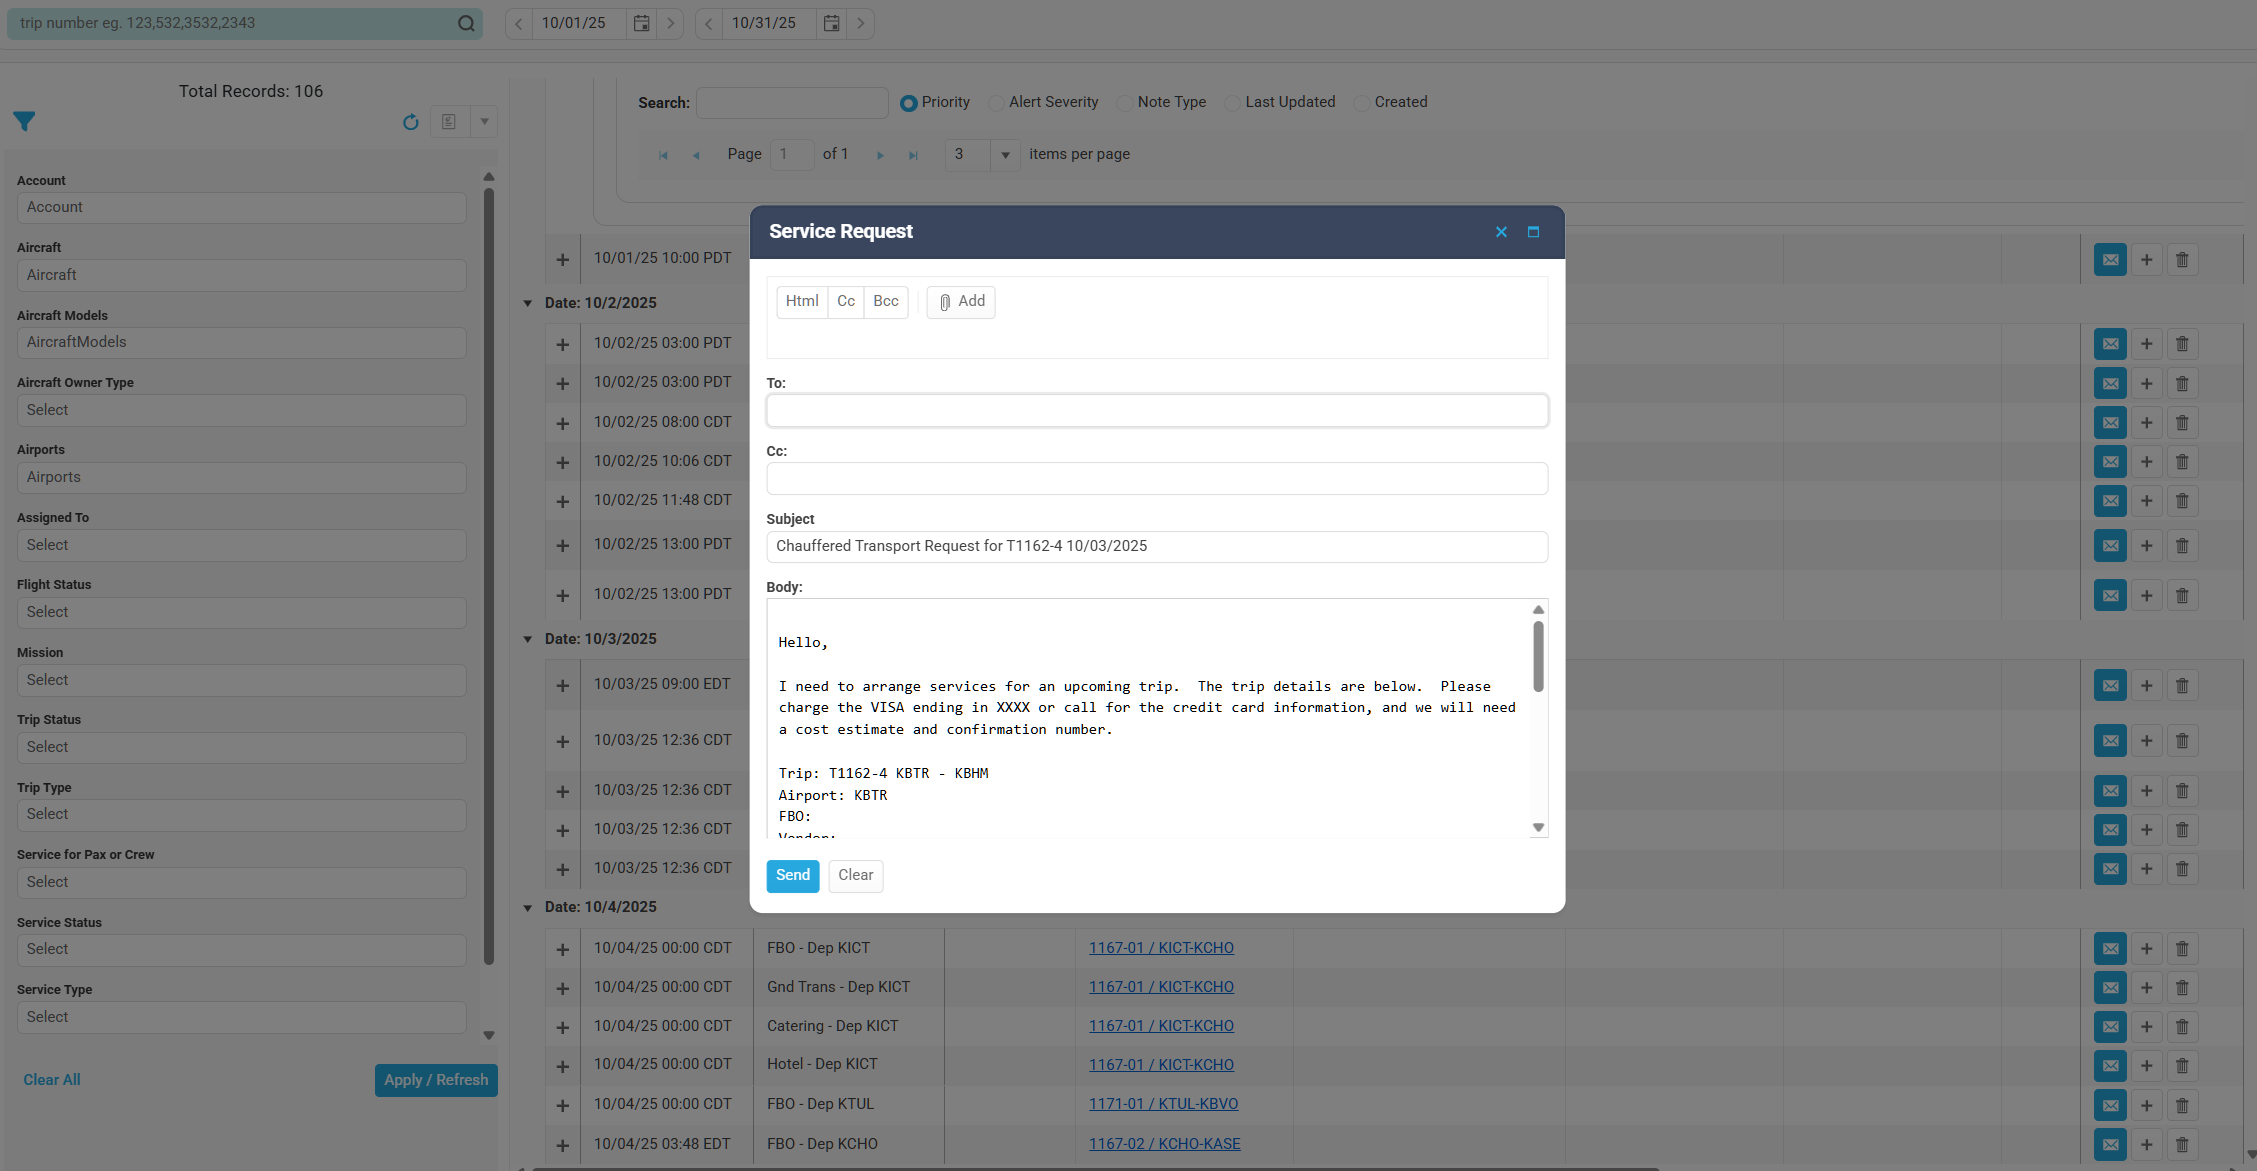Image resolution: width=2257 pixels, height=1171 pixels.
Task: Click plus icon for Catering - Dep KICT row
Action: click(2146, 1027)
